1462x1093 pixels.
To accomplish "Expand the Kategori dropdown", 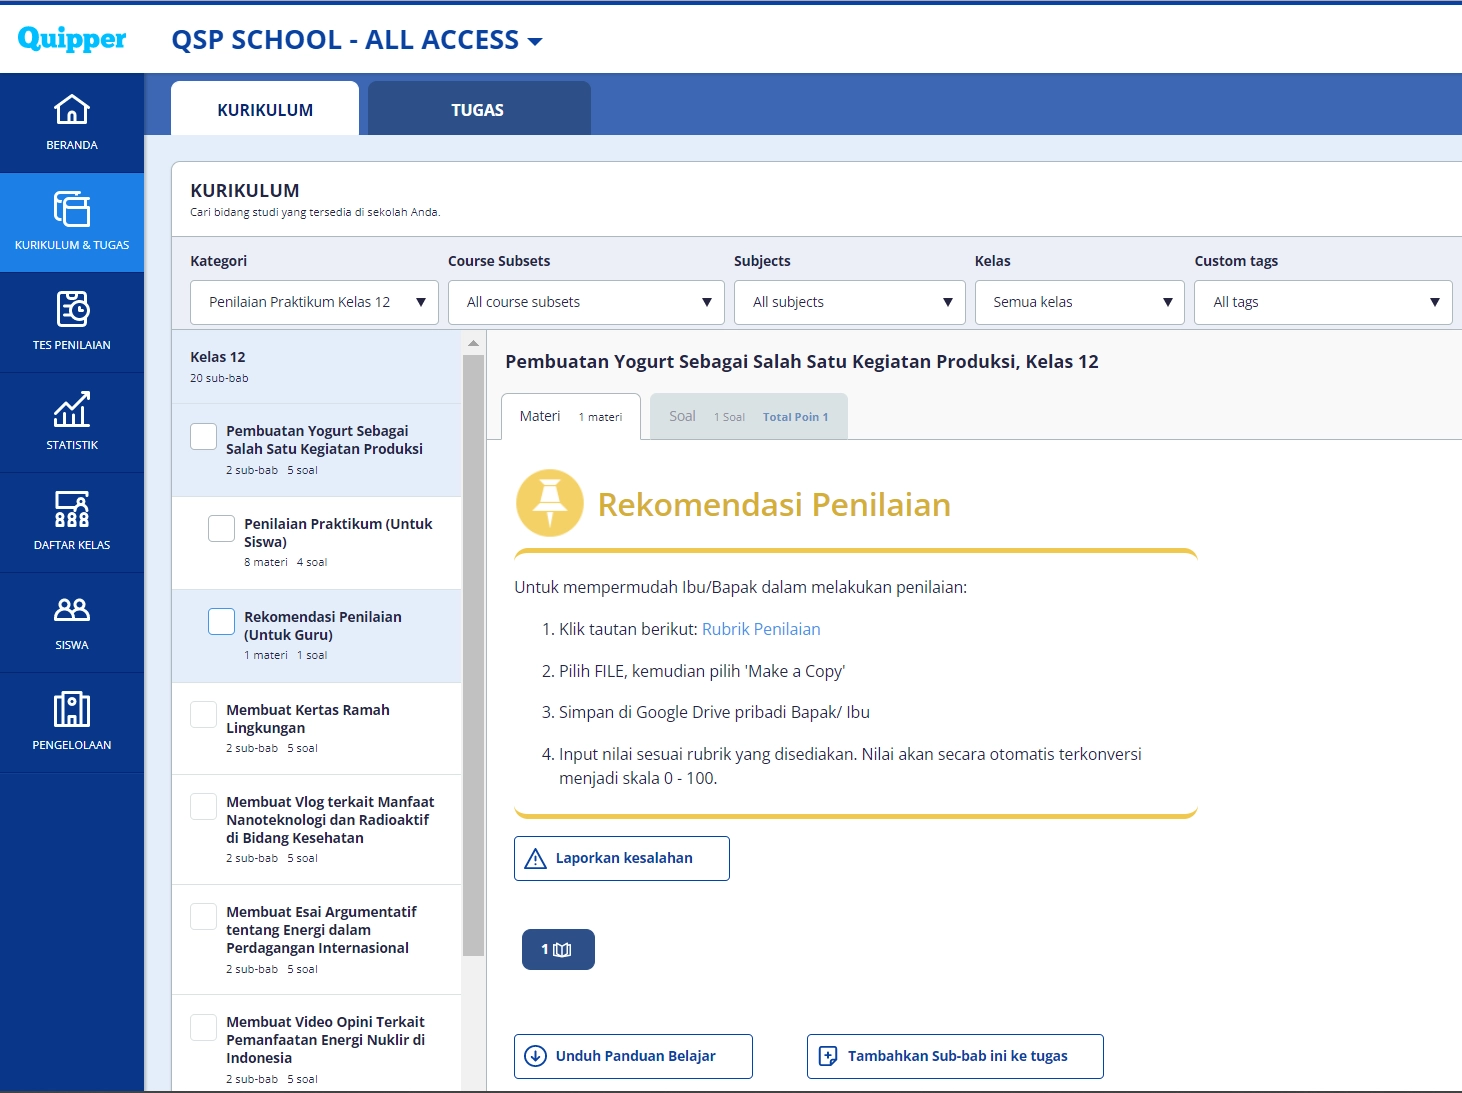I will pos(314,302).
